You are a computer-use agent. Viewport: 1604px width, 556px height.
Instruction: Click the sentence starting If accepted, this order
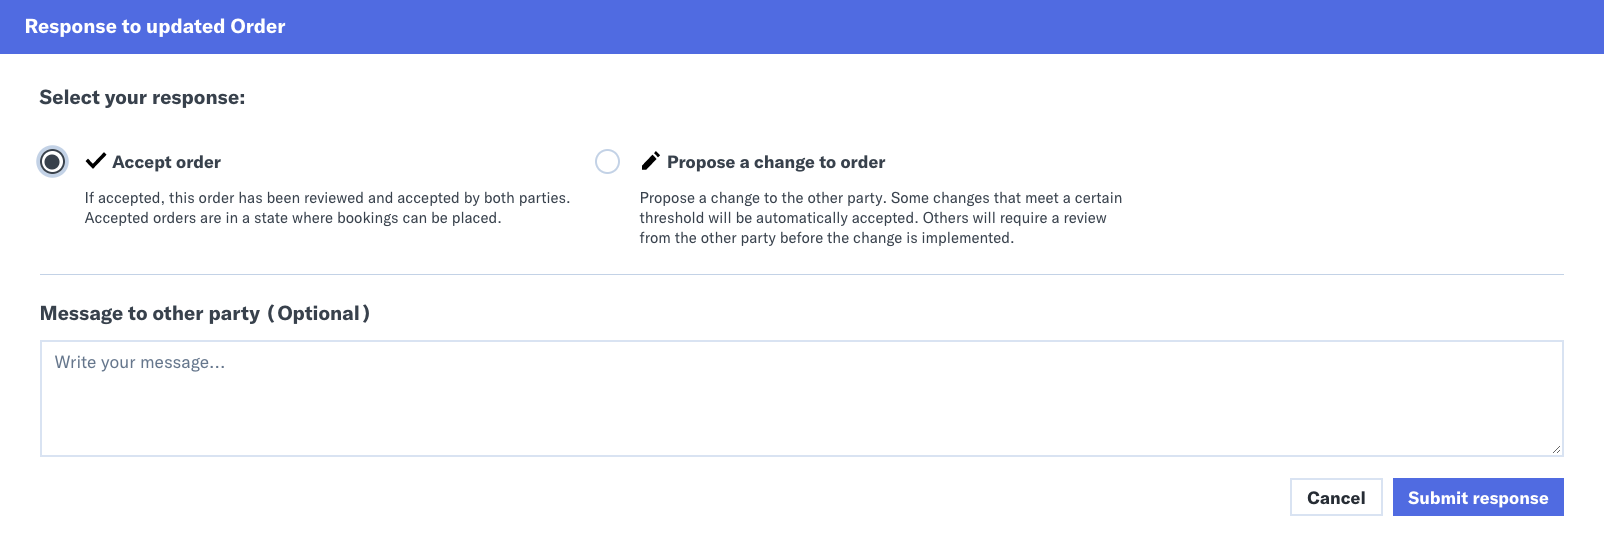[x=327, y=198]
